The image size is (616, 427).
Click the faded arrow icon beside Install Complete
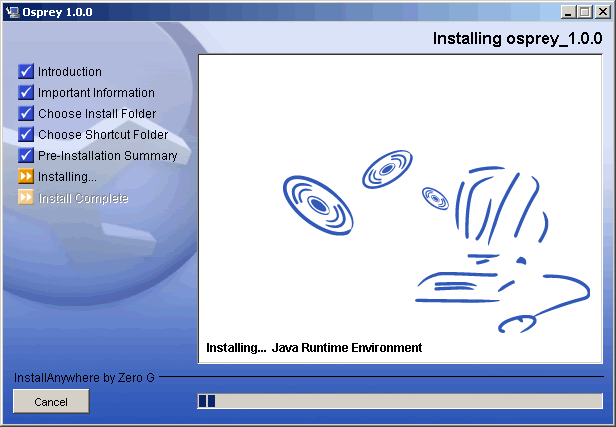click(26, 198)
